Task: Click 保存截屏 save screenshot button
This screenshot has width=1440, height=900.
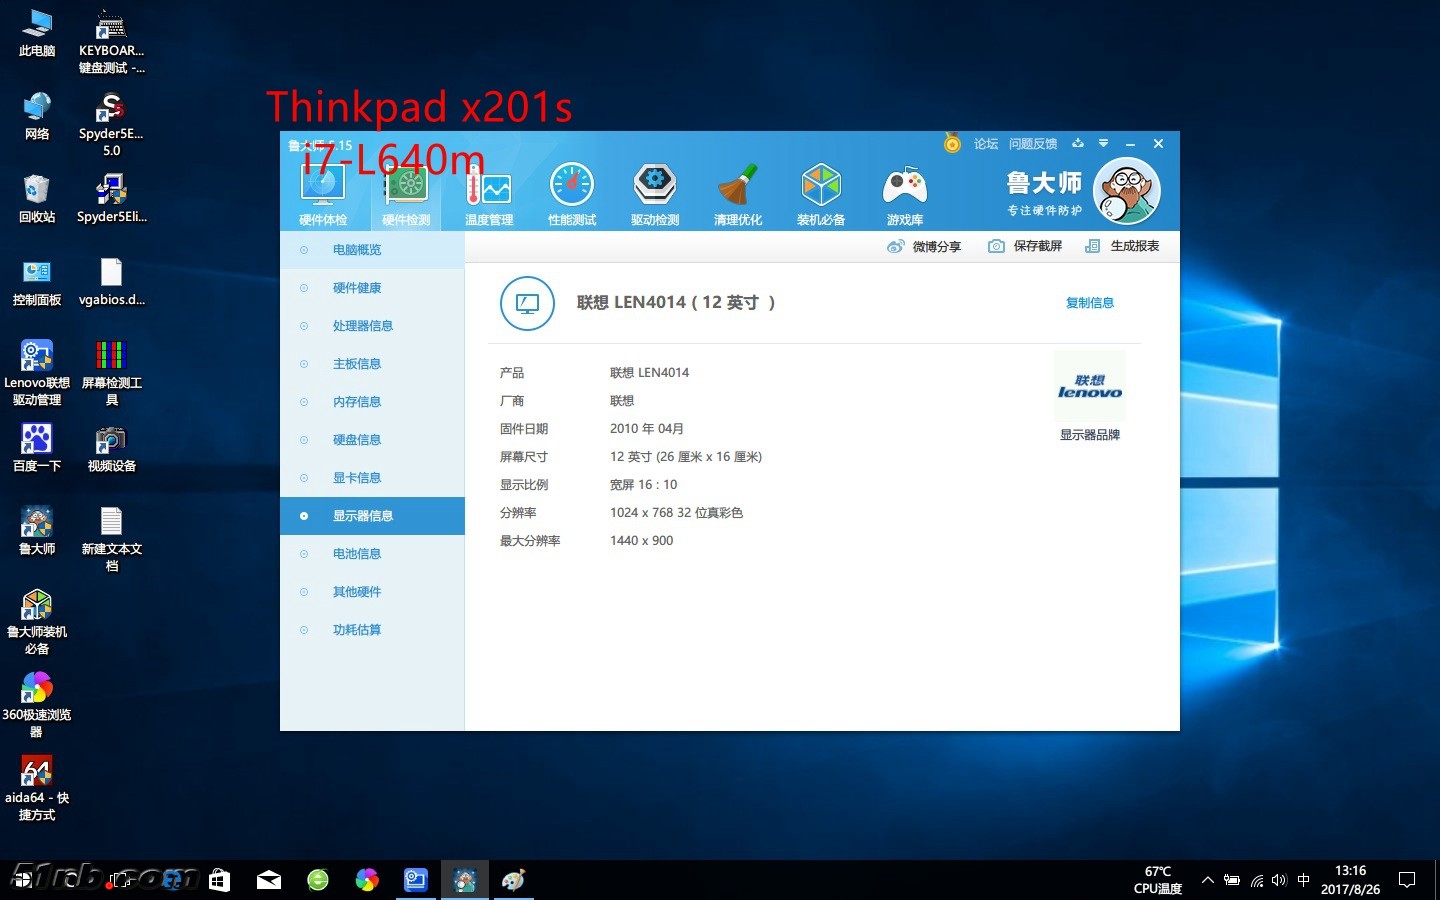Action: pyautogui.click(x=1025, y=246)
